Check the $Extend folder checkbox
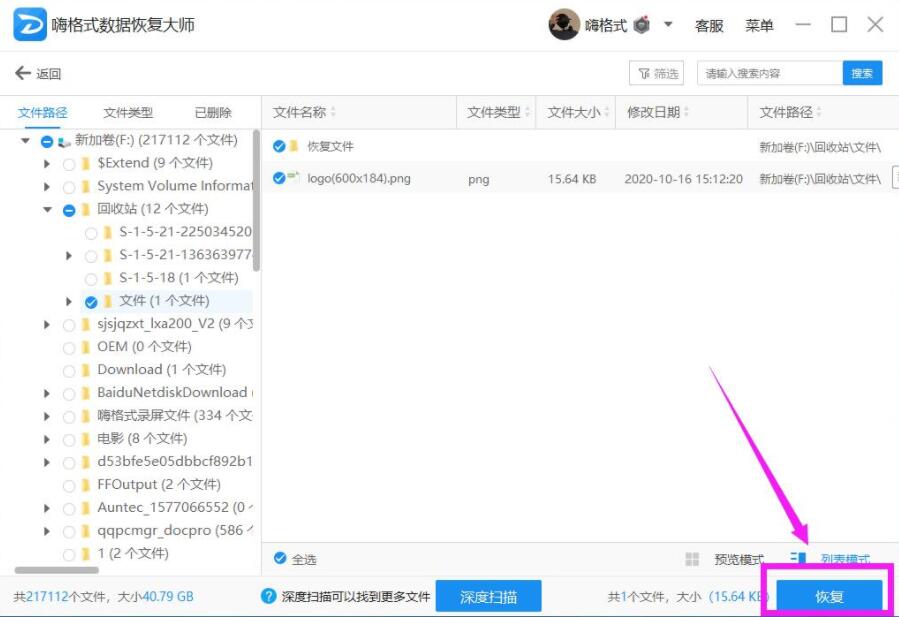Screen dimensions: 899x617 (69, 165)
